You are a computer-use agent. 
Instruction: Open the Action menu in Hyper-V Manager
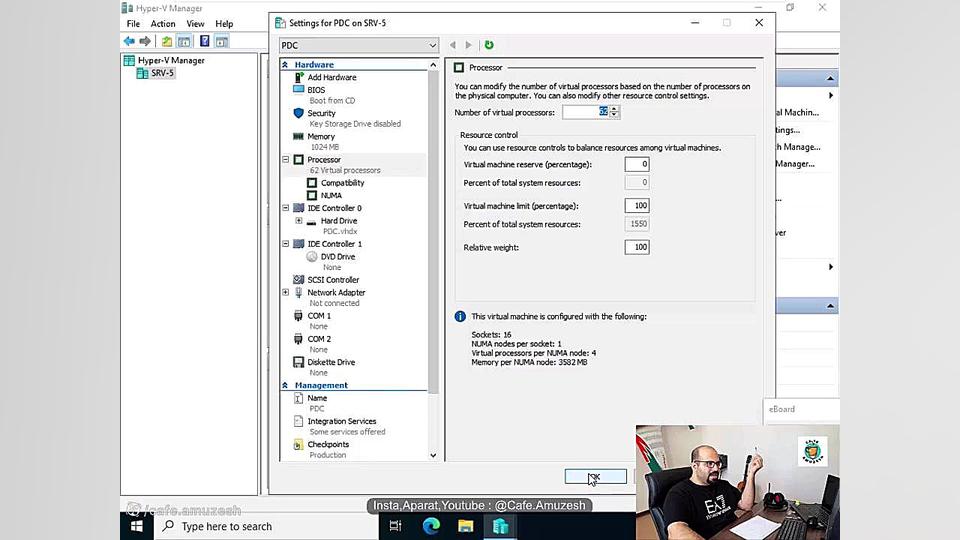(x=163, y=23)
